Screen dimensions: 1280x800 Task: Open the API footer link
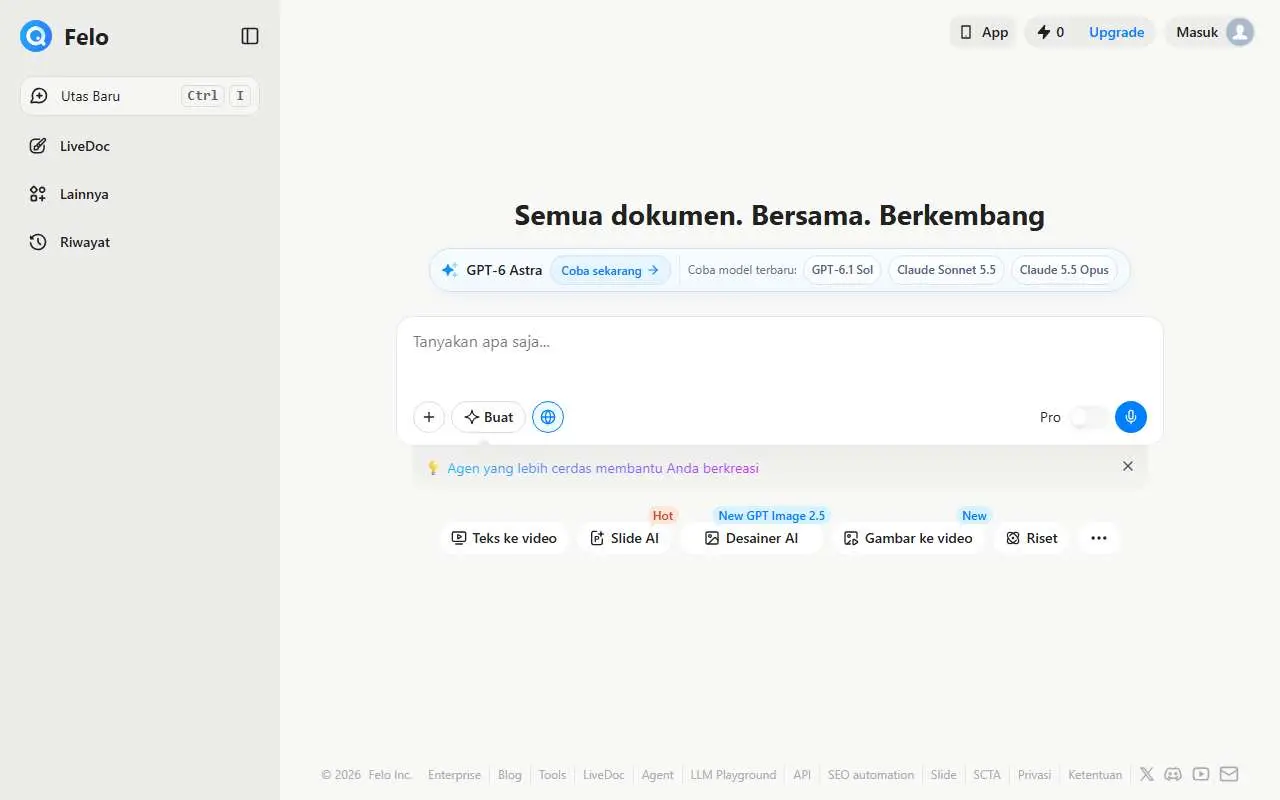(802, 775)
